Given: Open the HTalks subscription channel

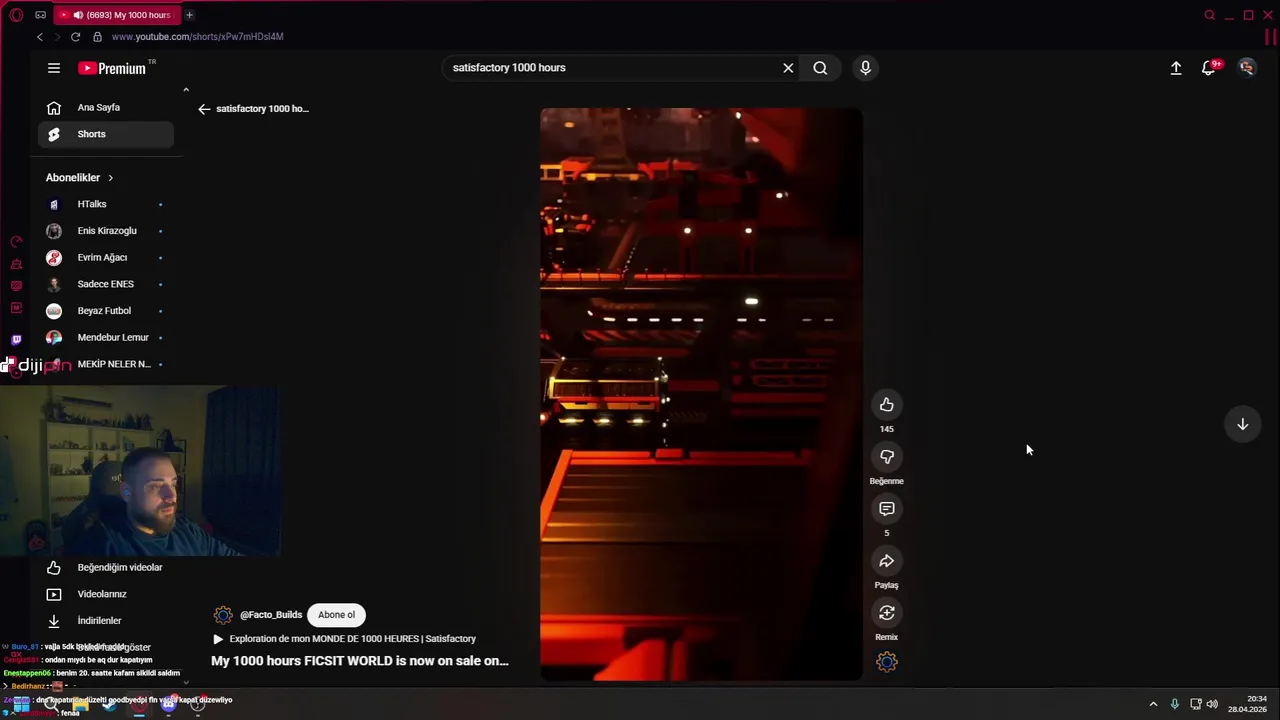Looking at the screenshot, I should pos(106,204).
